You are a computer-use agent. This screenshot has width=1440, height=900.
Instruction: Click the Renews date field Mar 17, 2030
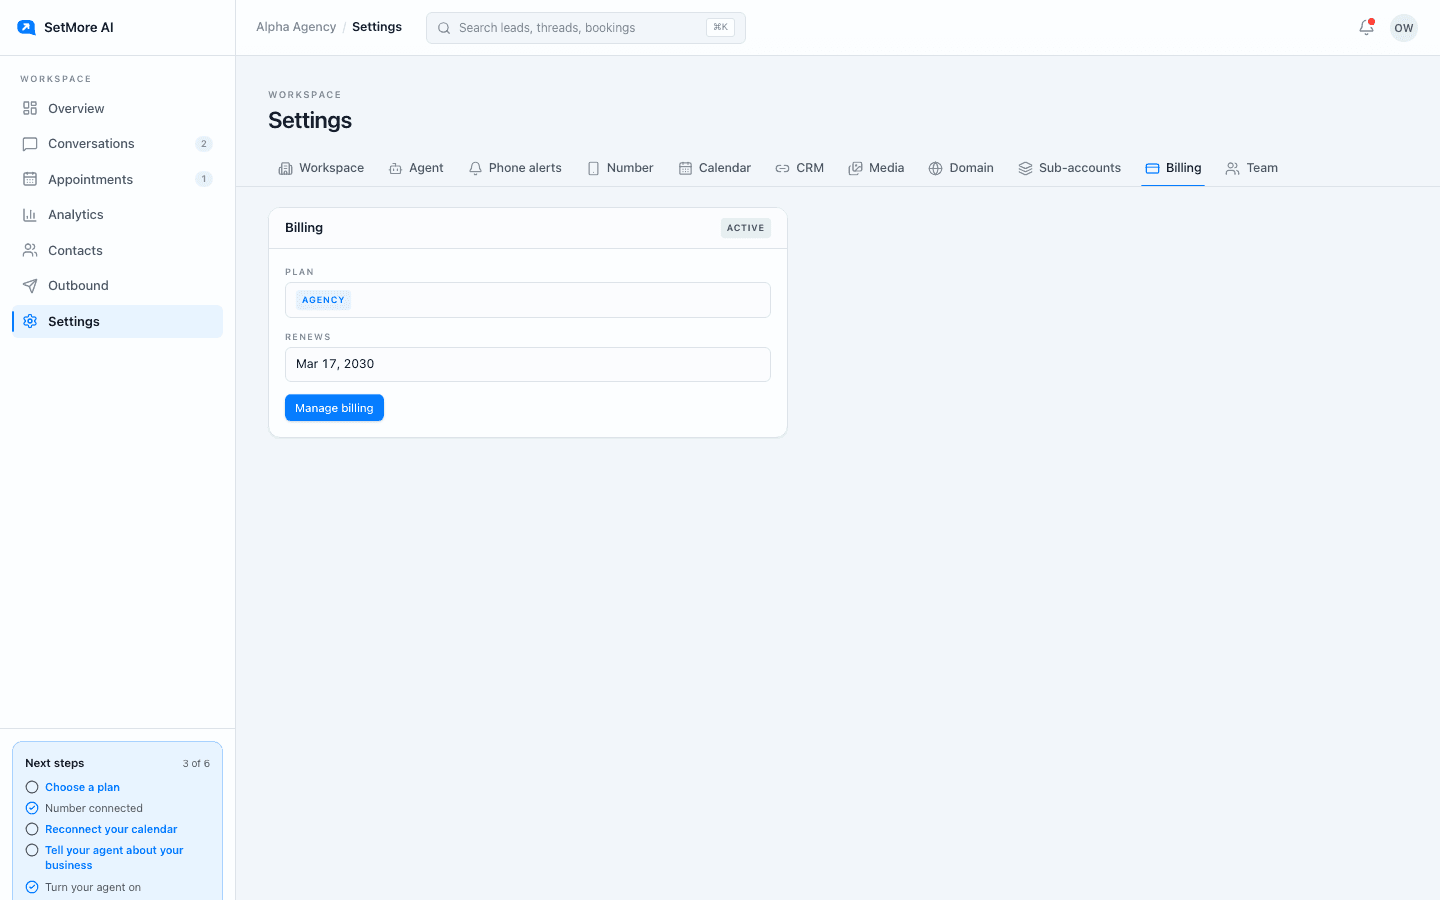coord(528,364)
